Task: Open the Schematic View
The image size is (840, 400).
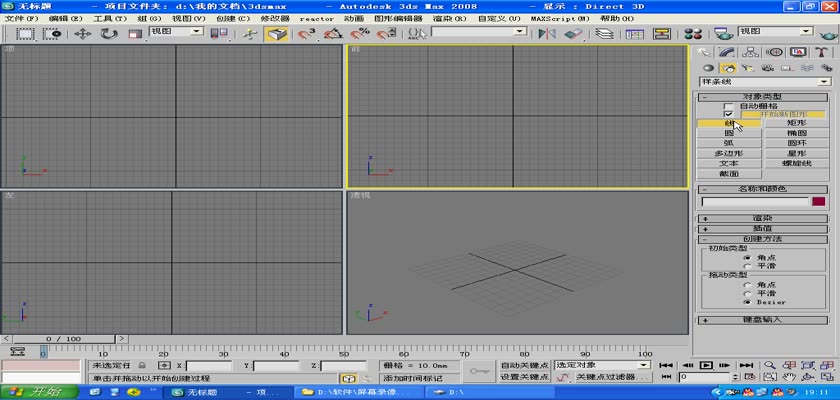Action: point(662,34)
